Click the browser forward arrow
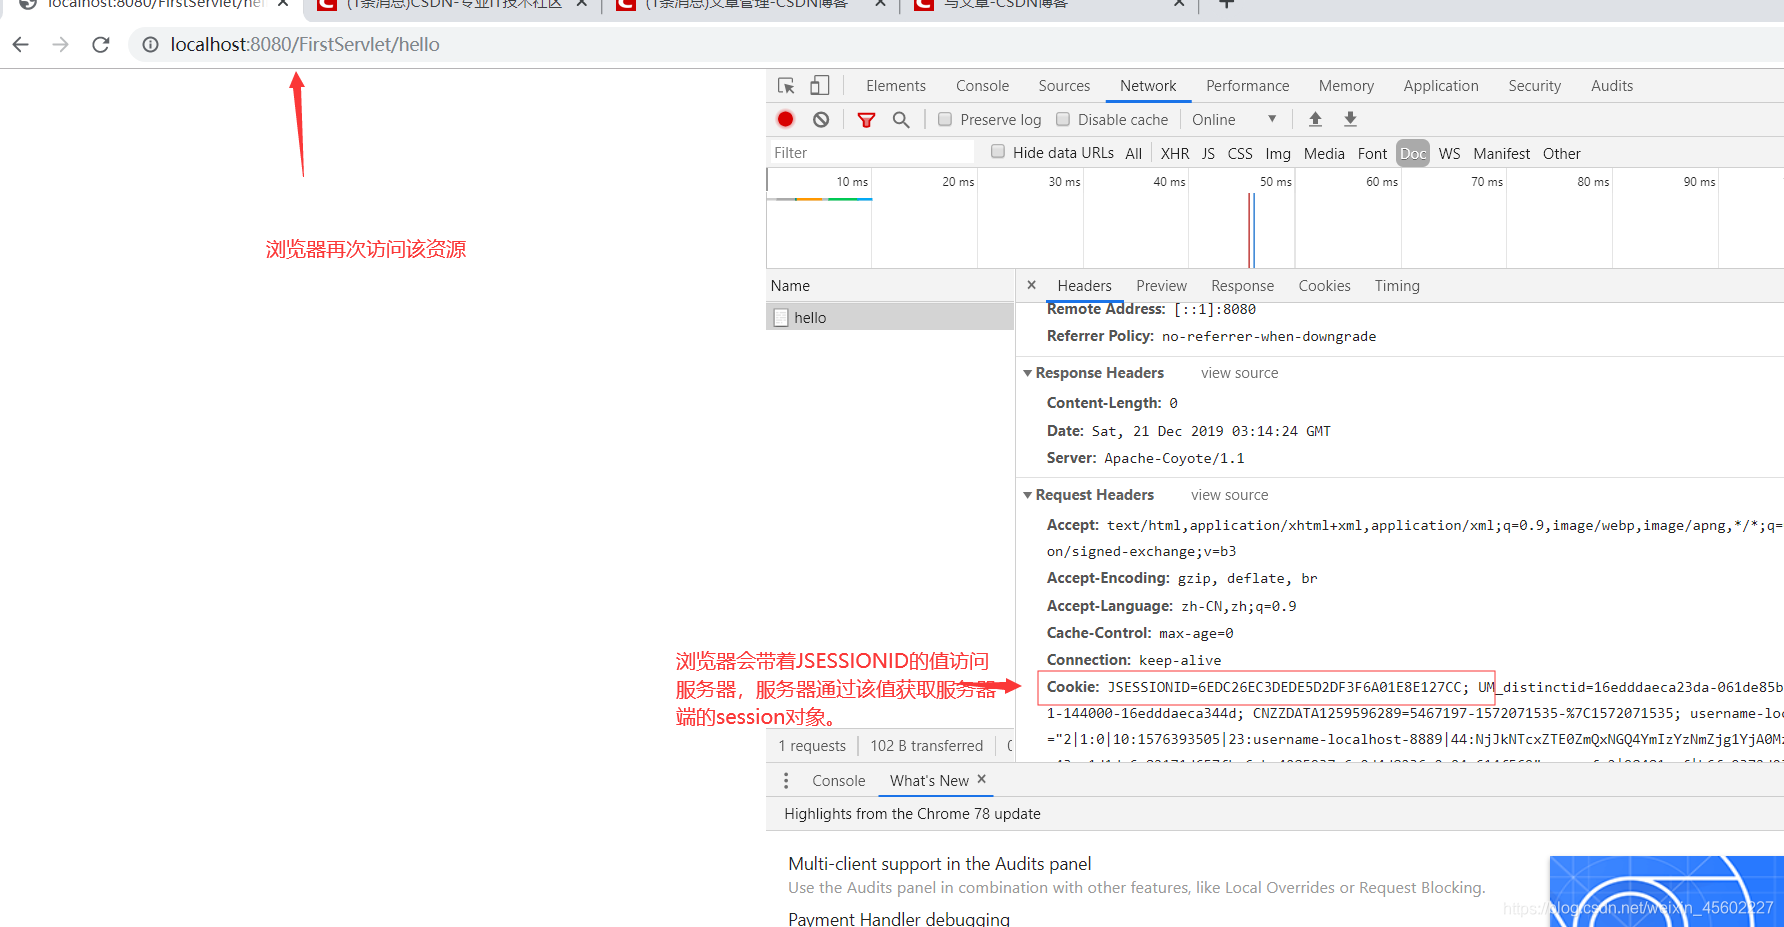Viewport: 1784px width, 927px height. (x=60, y=44)
